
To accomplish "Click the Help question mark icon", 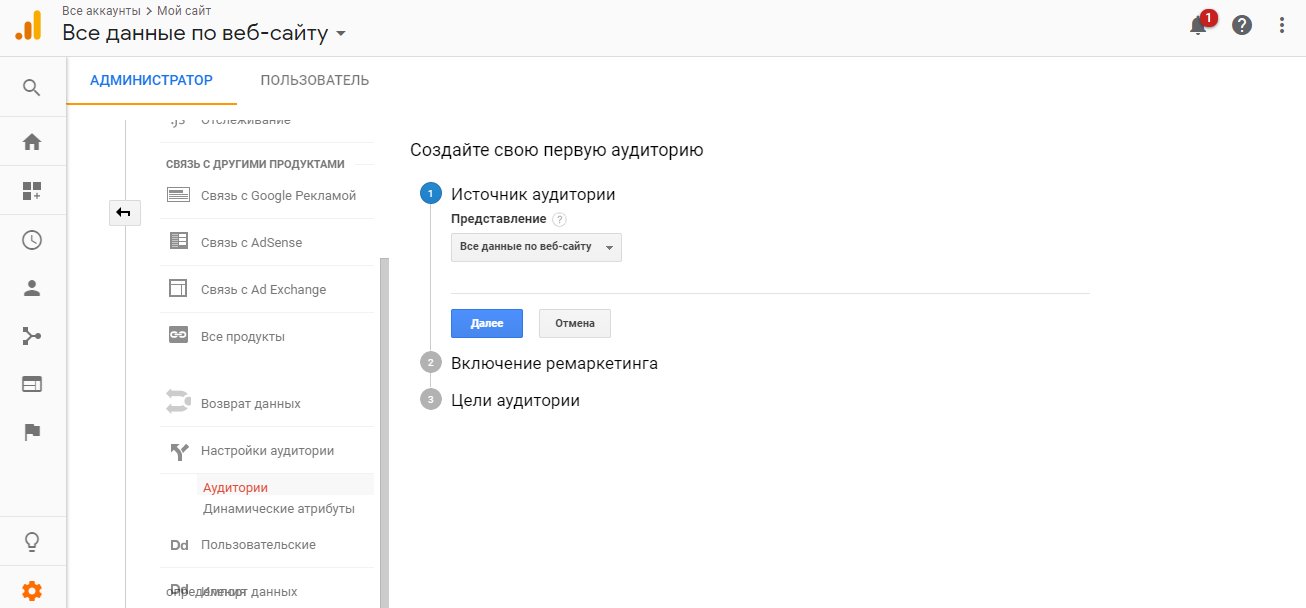I will tap(1241, 25).
